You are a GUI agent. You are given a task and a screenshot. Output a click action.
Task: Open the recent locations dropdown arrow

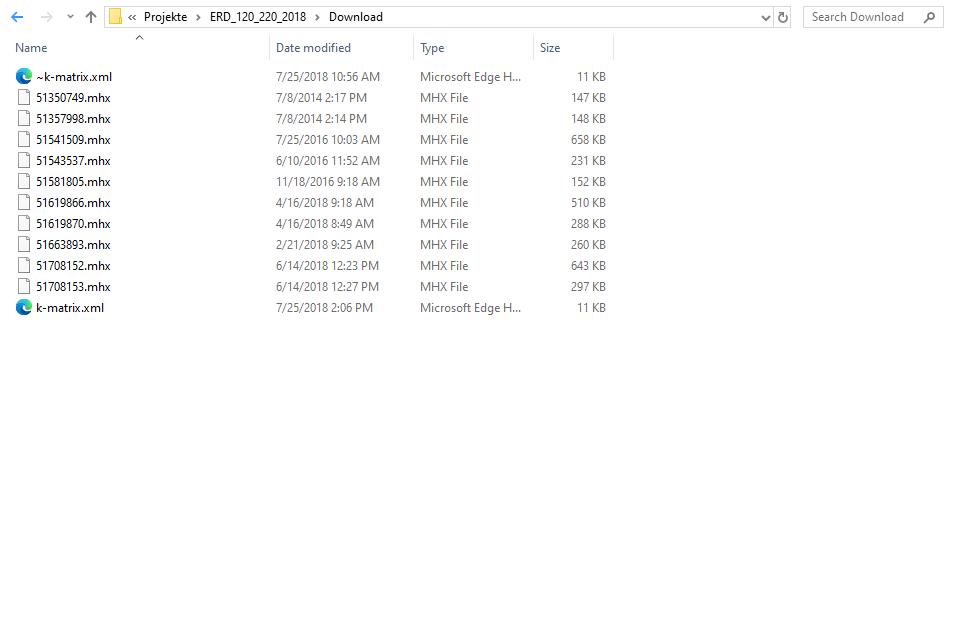pyautogui.click(x=70, y=17)
